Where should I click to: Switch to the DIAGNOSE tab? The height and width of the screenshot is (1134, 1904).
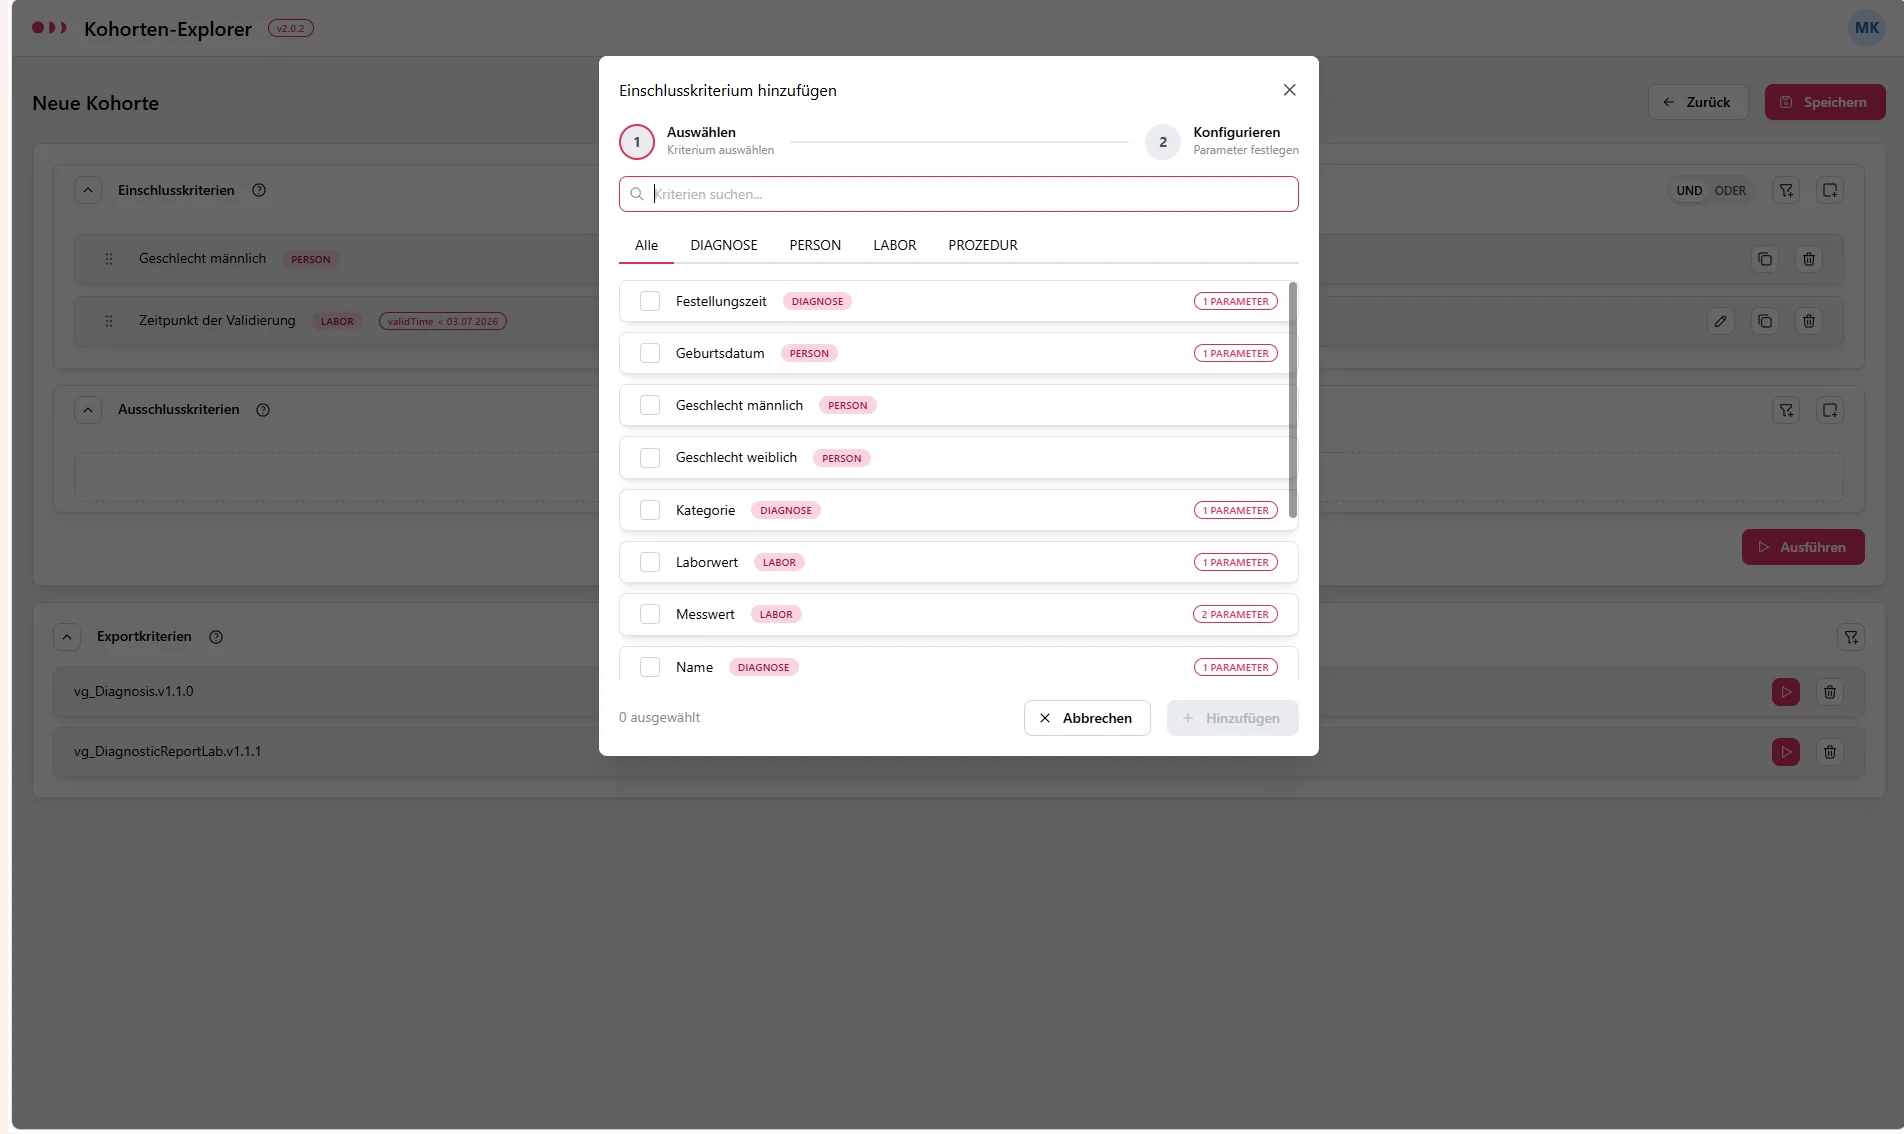(724, 245)
